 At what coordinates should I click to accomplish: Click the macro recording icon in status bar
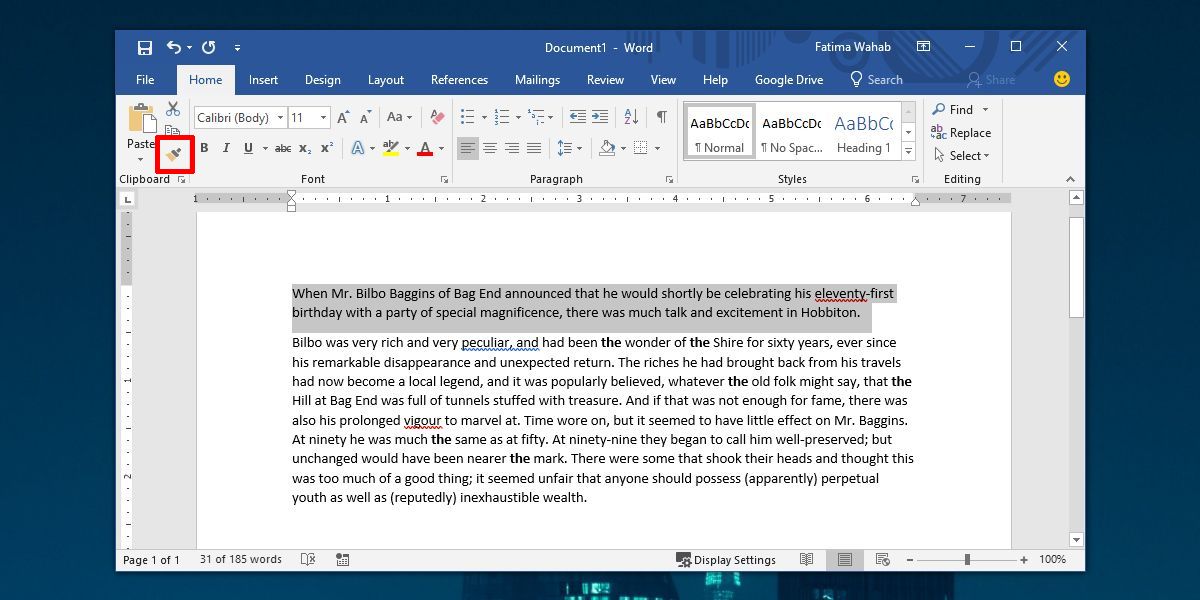[x=343, y=560]
